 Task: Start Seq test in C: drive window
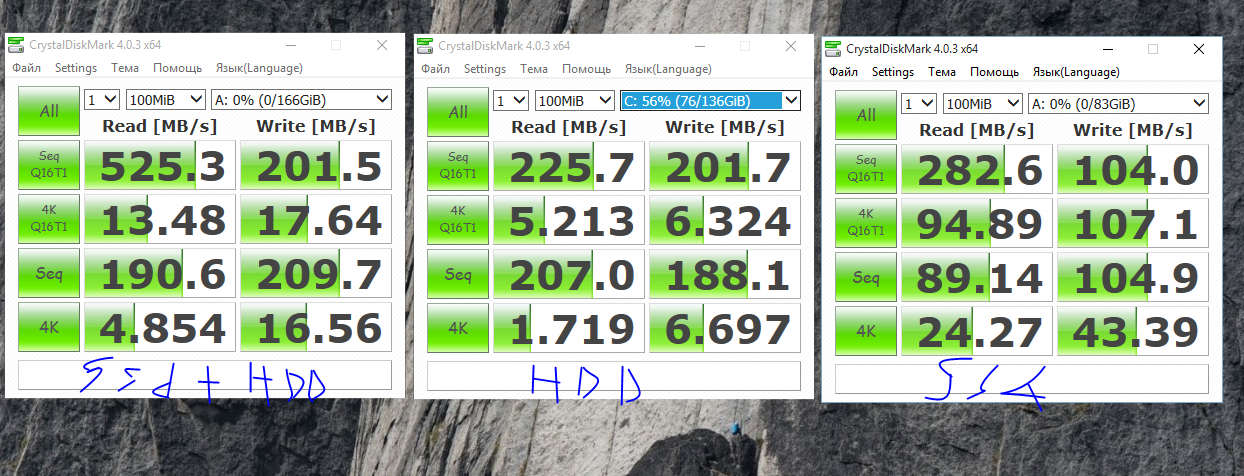point(457,273)
